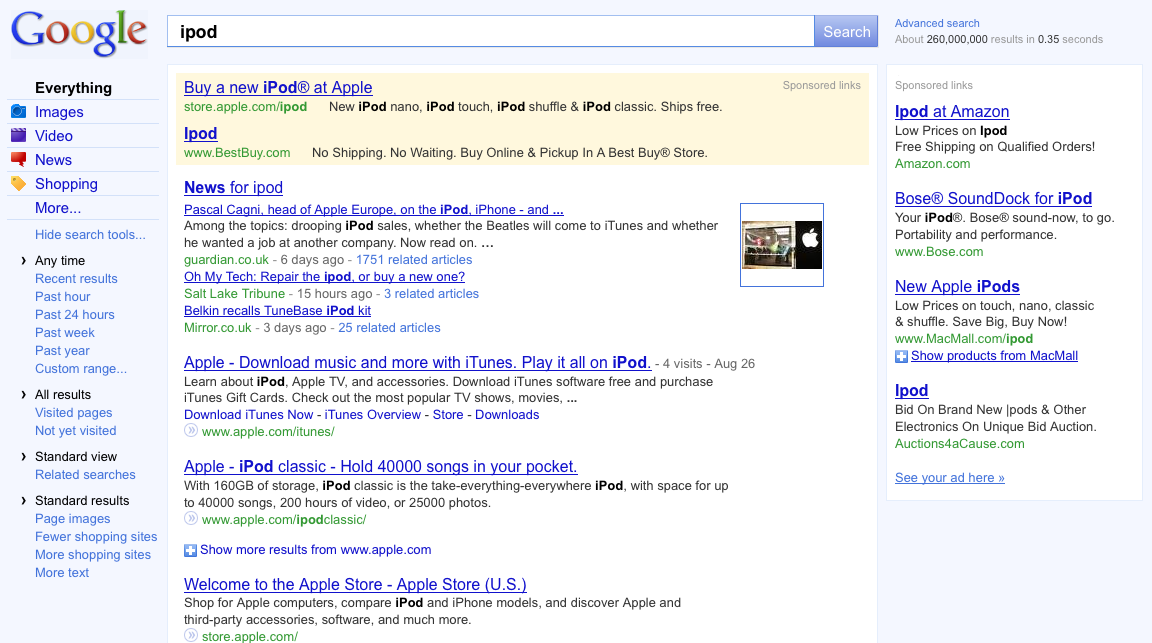Filter results to Past hour
This screenshot has height=643, width=1152.
pos(62,297)
